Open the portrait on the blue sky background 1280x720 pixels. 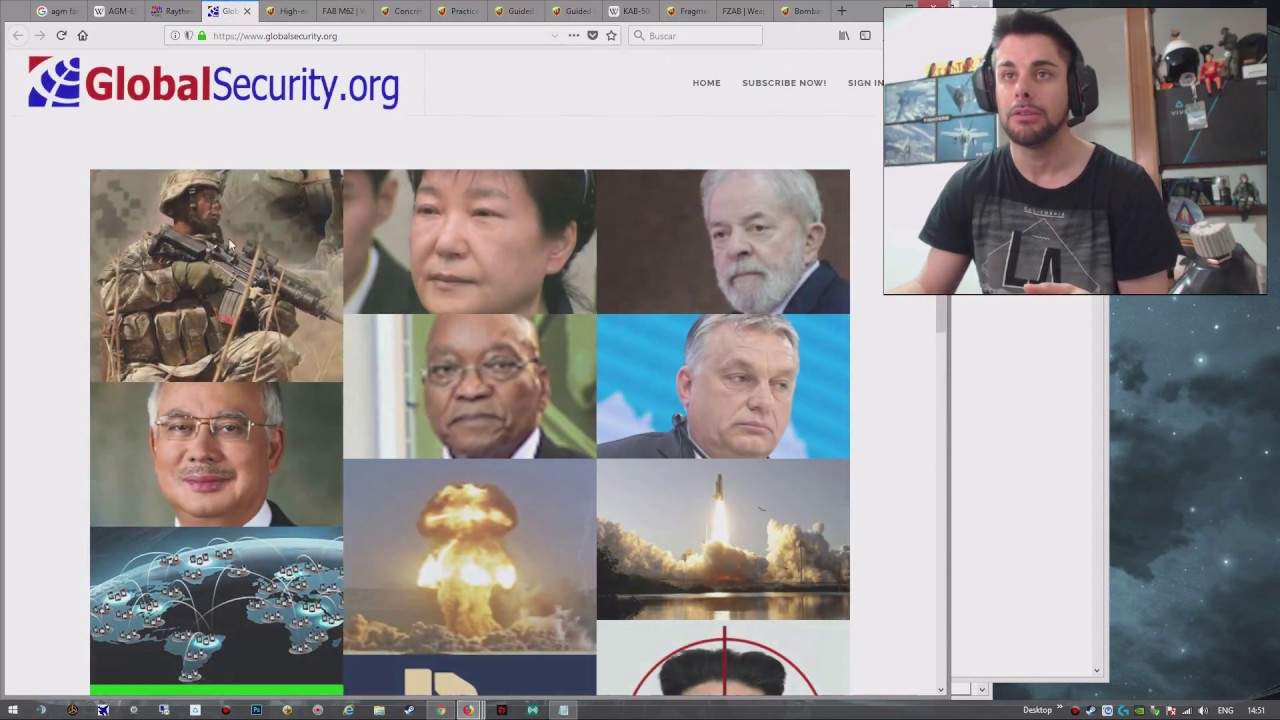723,386
